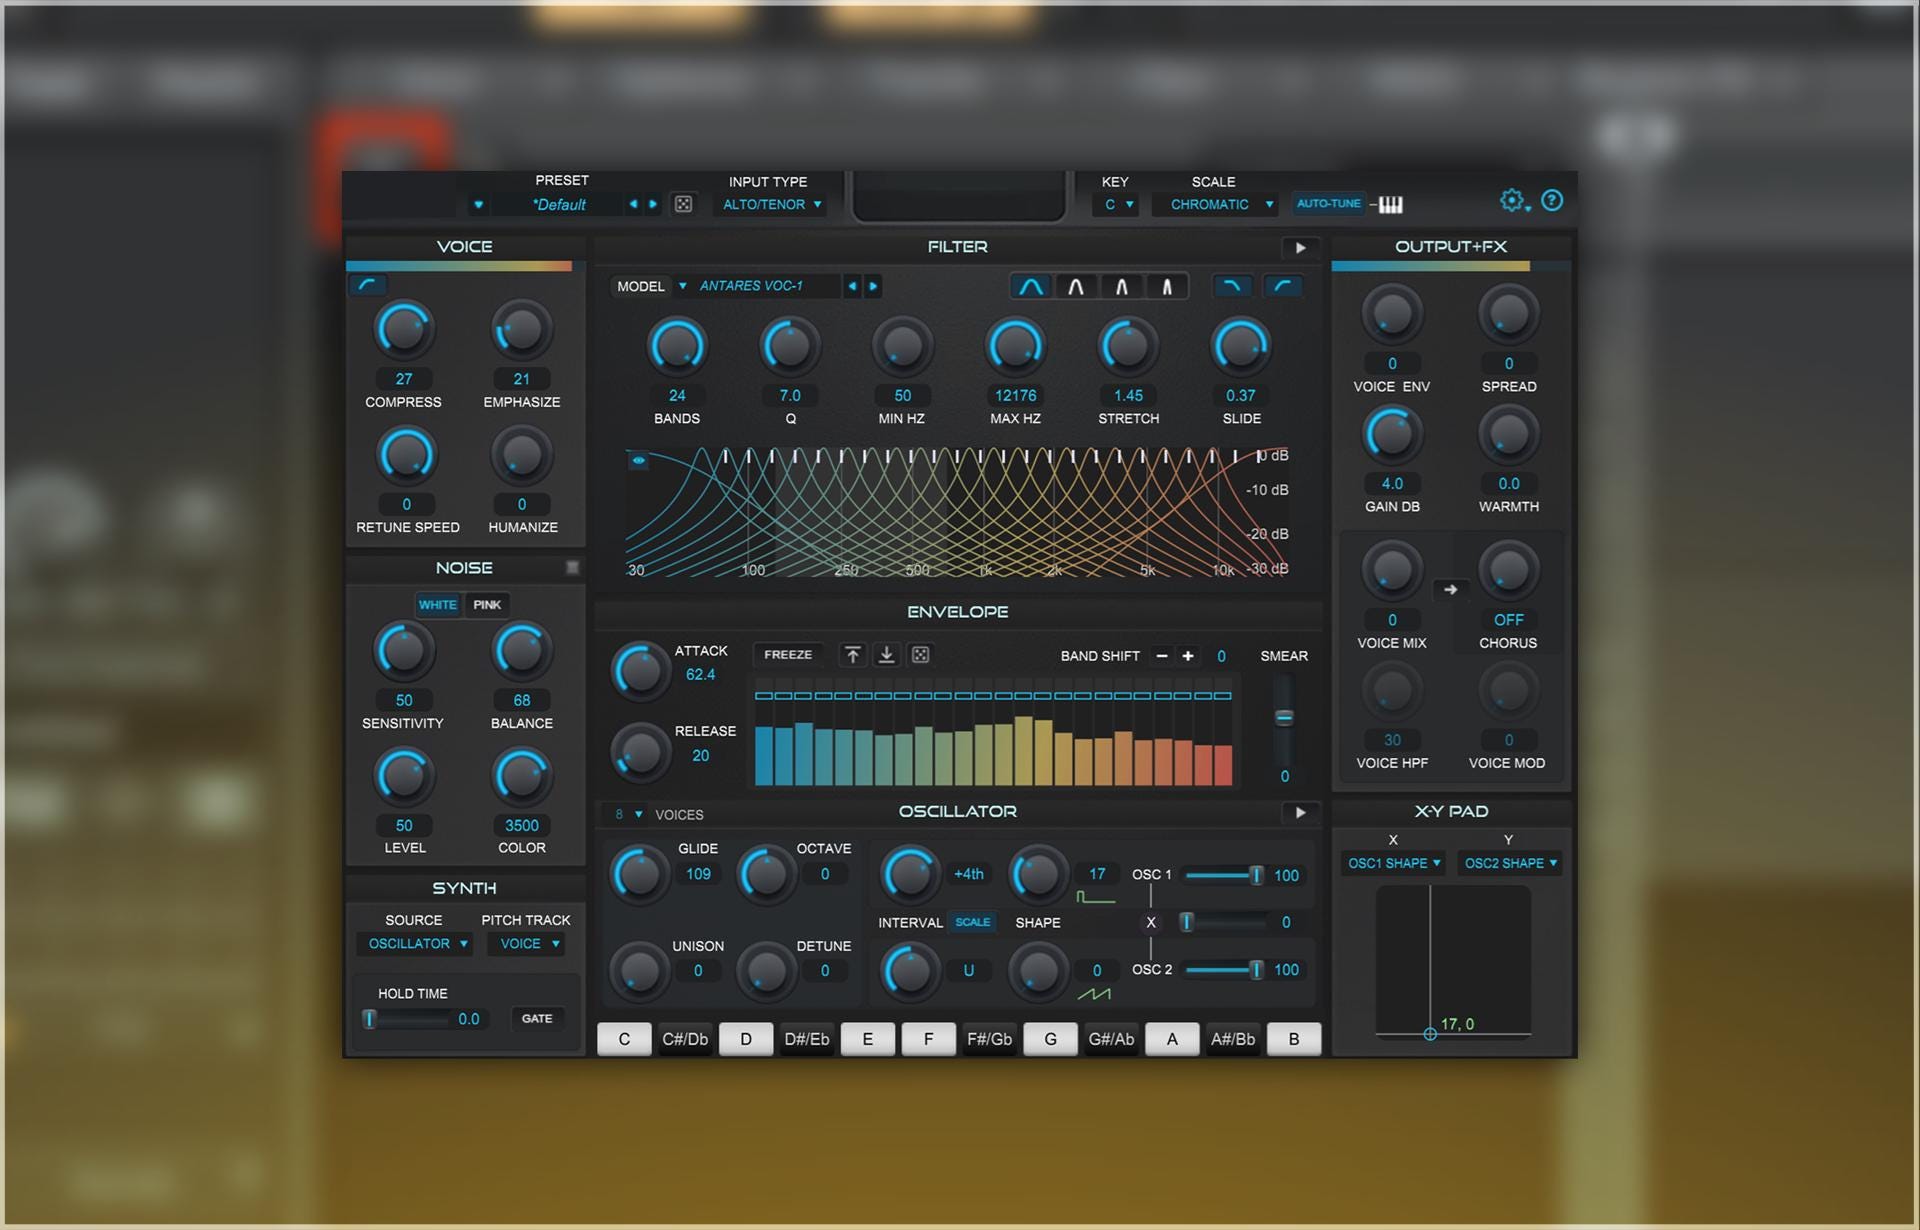The image size is (1920, 1230).
Task: Toggle the AUTO-TUNE button
Action: pyautogui.click(x=1328, y=204)
